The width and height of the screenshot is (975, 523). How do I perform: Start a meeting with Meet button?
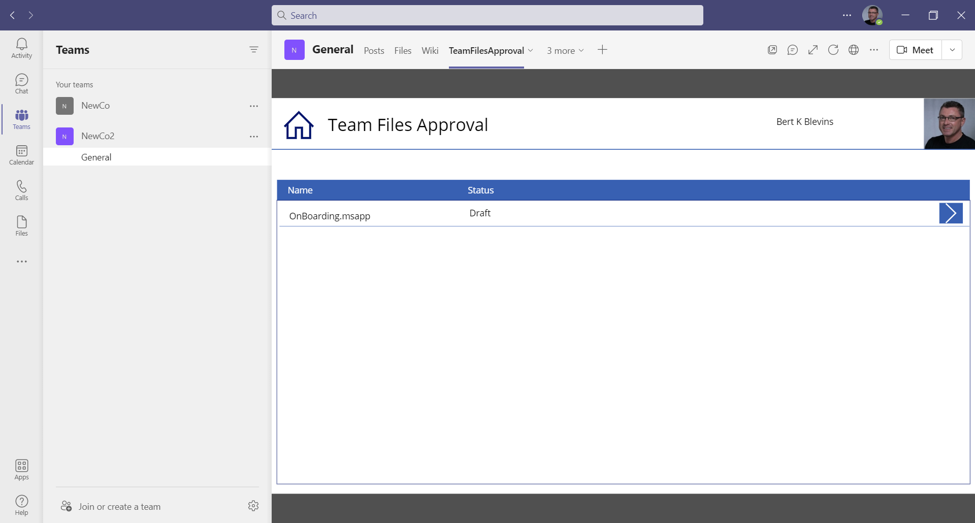click(x=915, y=50)
